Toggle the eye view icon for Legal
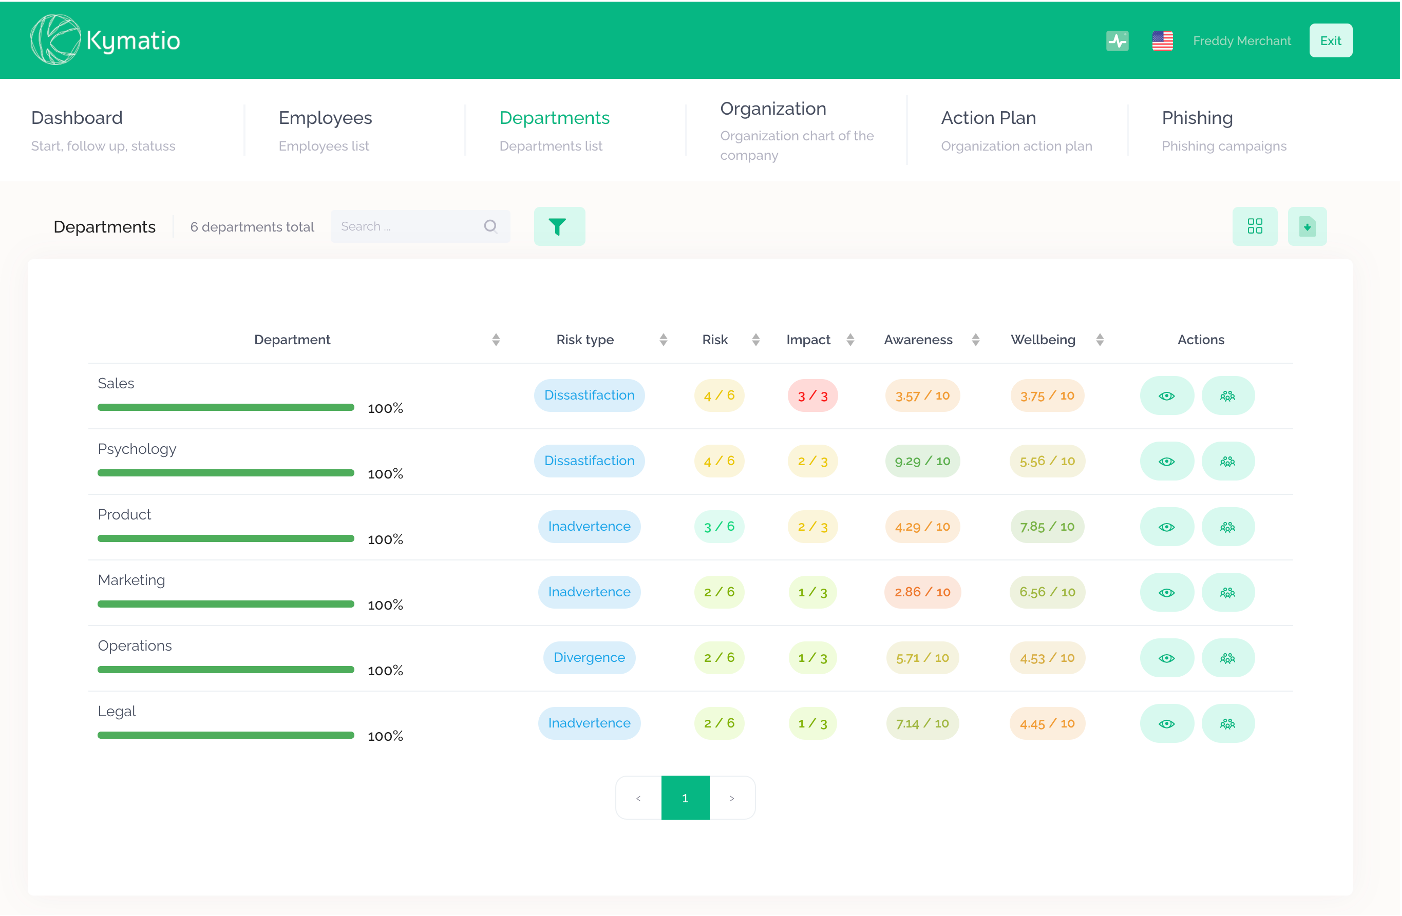 pos(1167,723)
